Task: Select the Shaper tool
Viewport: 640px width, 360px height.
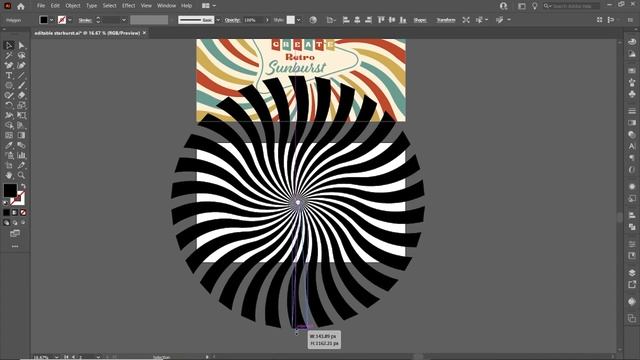Action: 9,95
